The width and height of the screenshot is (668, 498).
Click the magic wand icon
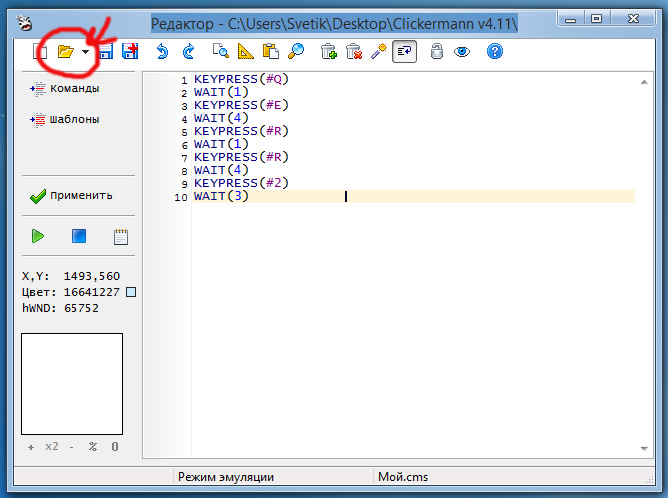point(378,51)
